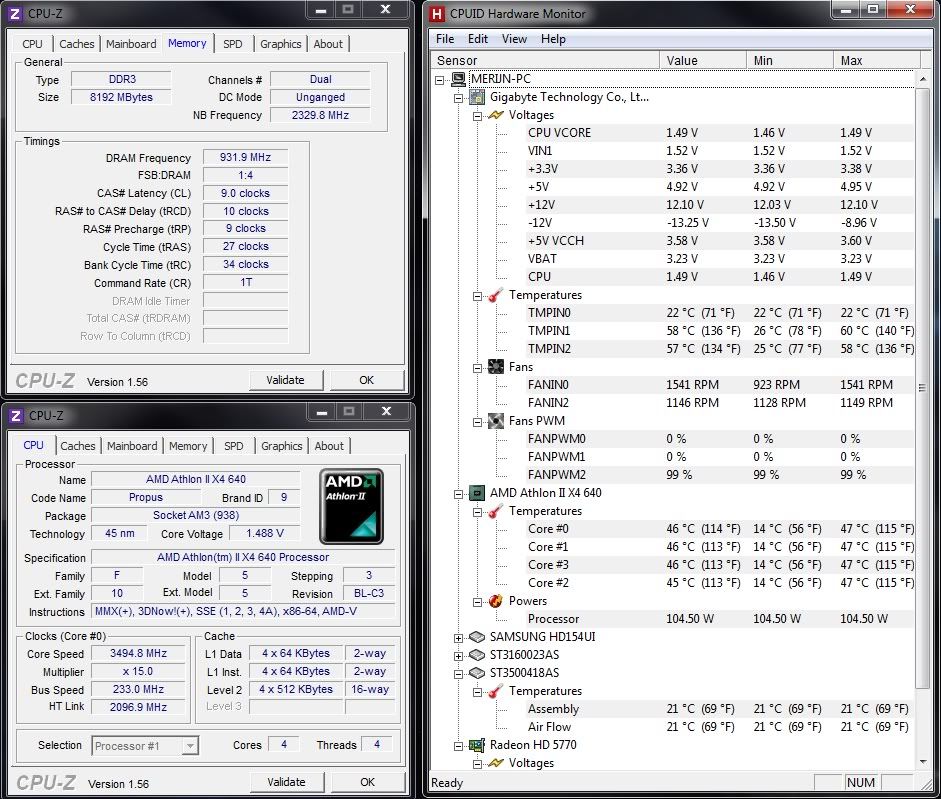Open Mainboard tab in upper CPU-Z window
The height and width of the screenshot is (799, 941).
131,44
